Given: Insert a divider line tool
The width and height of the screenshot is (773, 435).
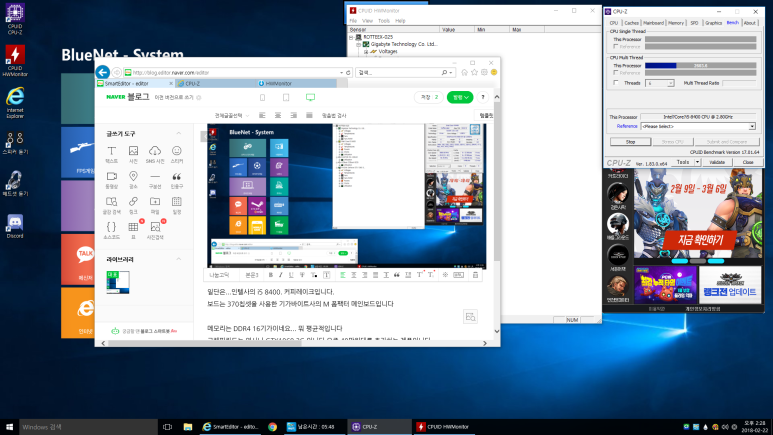Looking at the screenshot, I should tap(155, 180).
